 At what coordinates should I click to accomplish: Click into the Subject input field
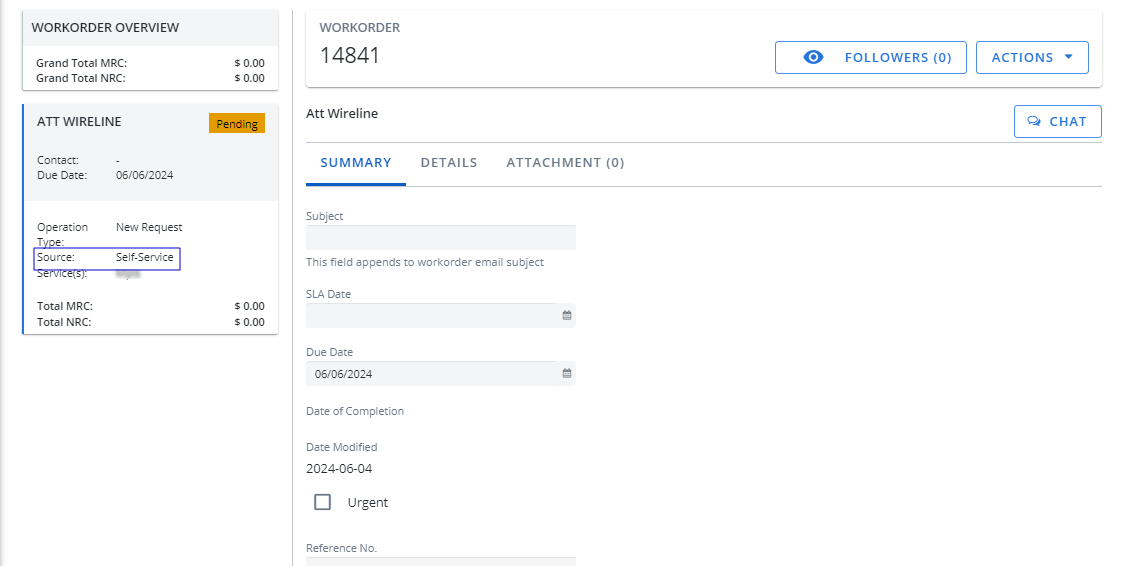440,238
